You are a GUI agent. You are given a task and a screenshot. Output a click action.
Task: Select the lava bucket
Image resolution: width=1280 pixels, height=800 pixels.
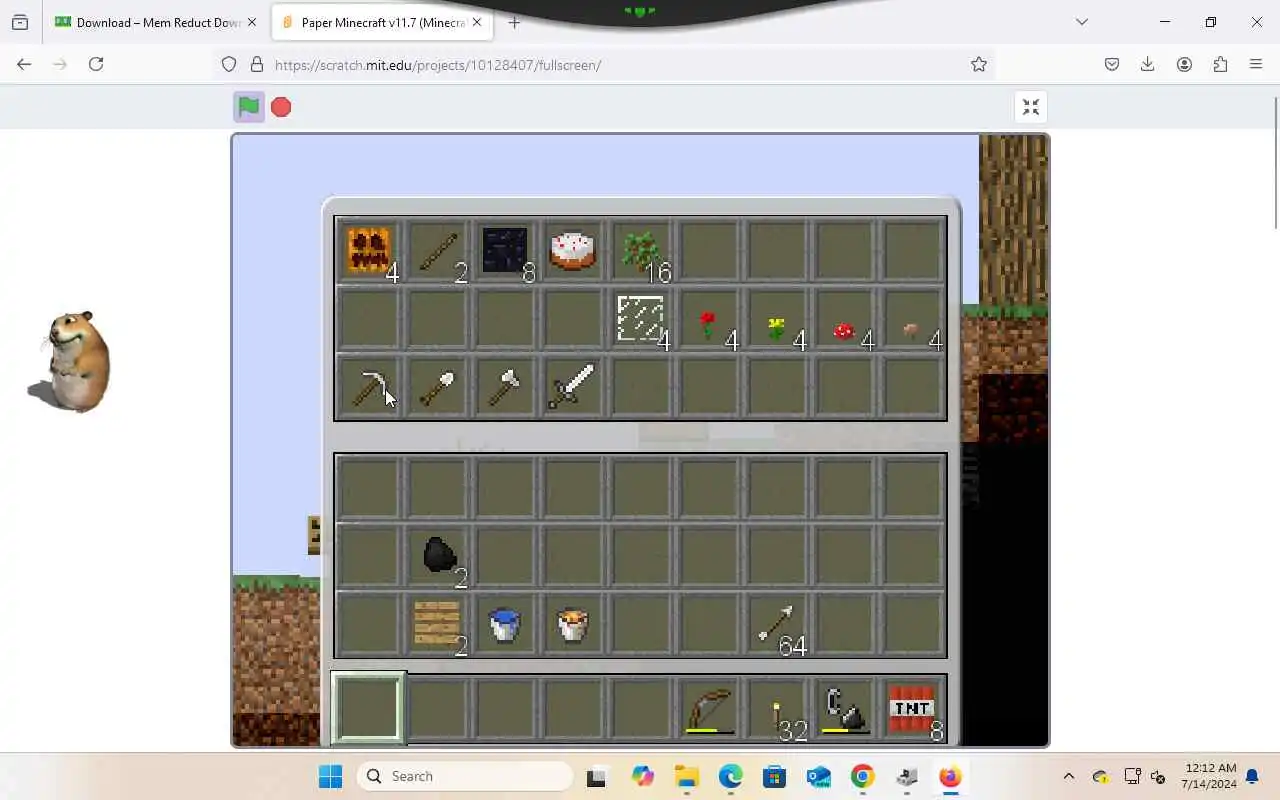click(x=573, y=624)
